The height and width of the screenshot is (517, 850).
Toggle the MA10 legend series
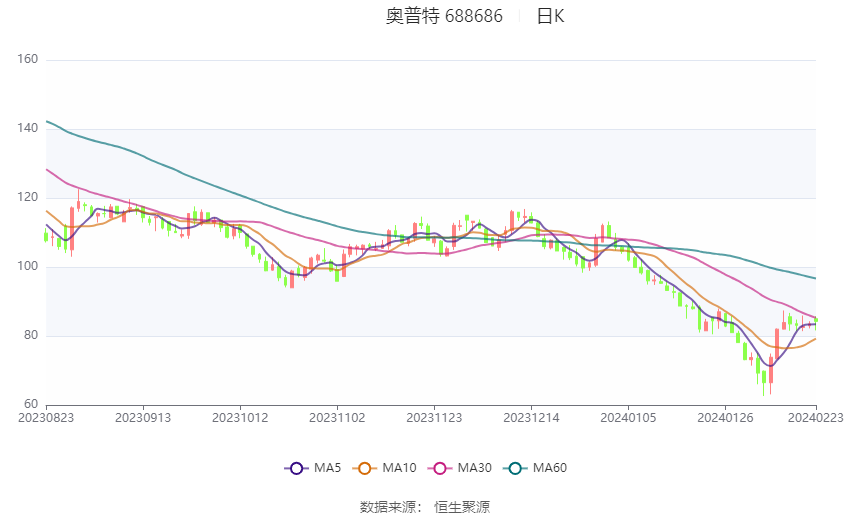[384, 468]
